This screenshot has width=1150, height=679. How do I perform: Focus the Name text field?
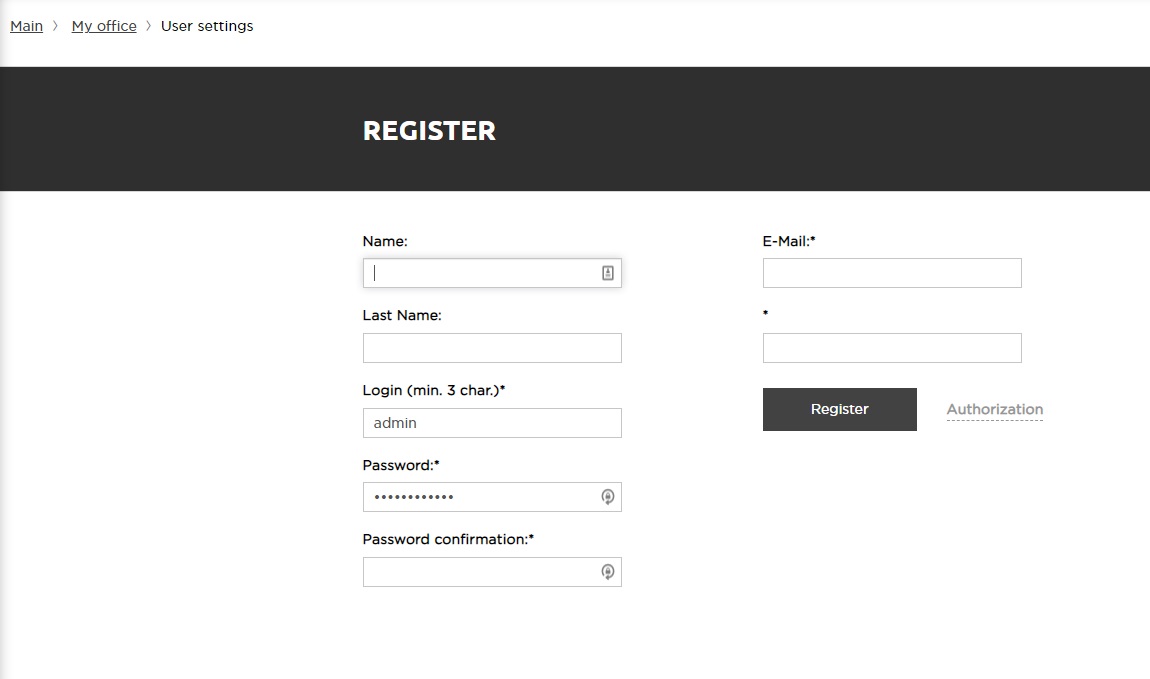pos(480,273)
